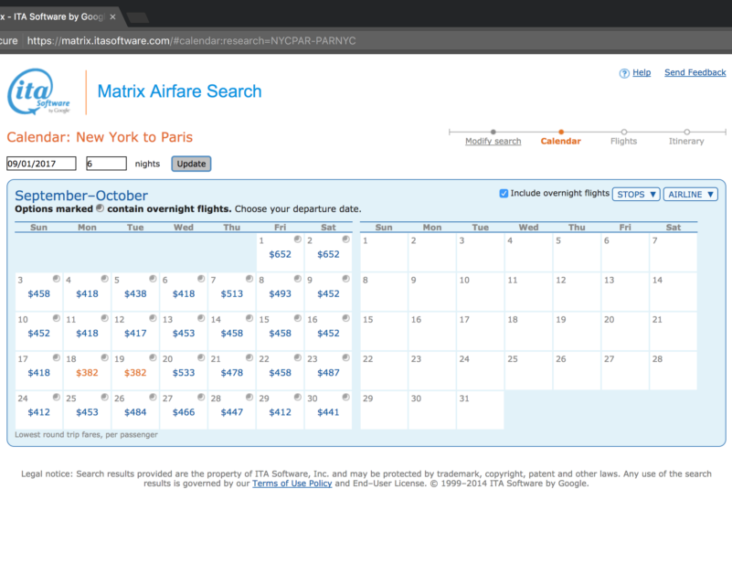Image resolution: width=732 pixels, height=585 pixels.
Task: Open the AIRLINE filter dropdown
Action: coord(690,194)
